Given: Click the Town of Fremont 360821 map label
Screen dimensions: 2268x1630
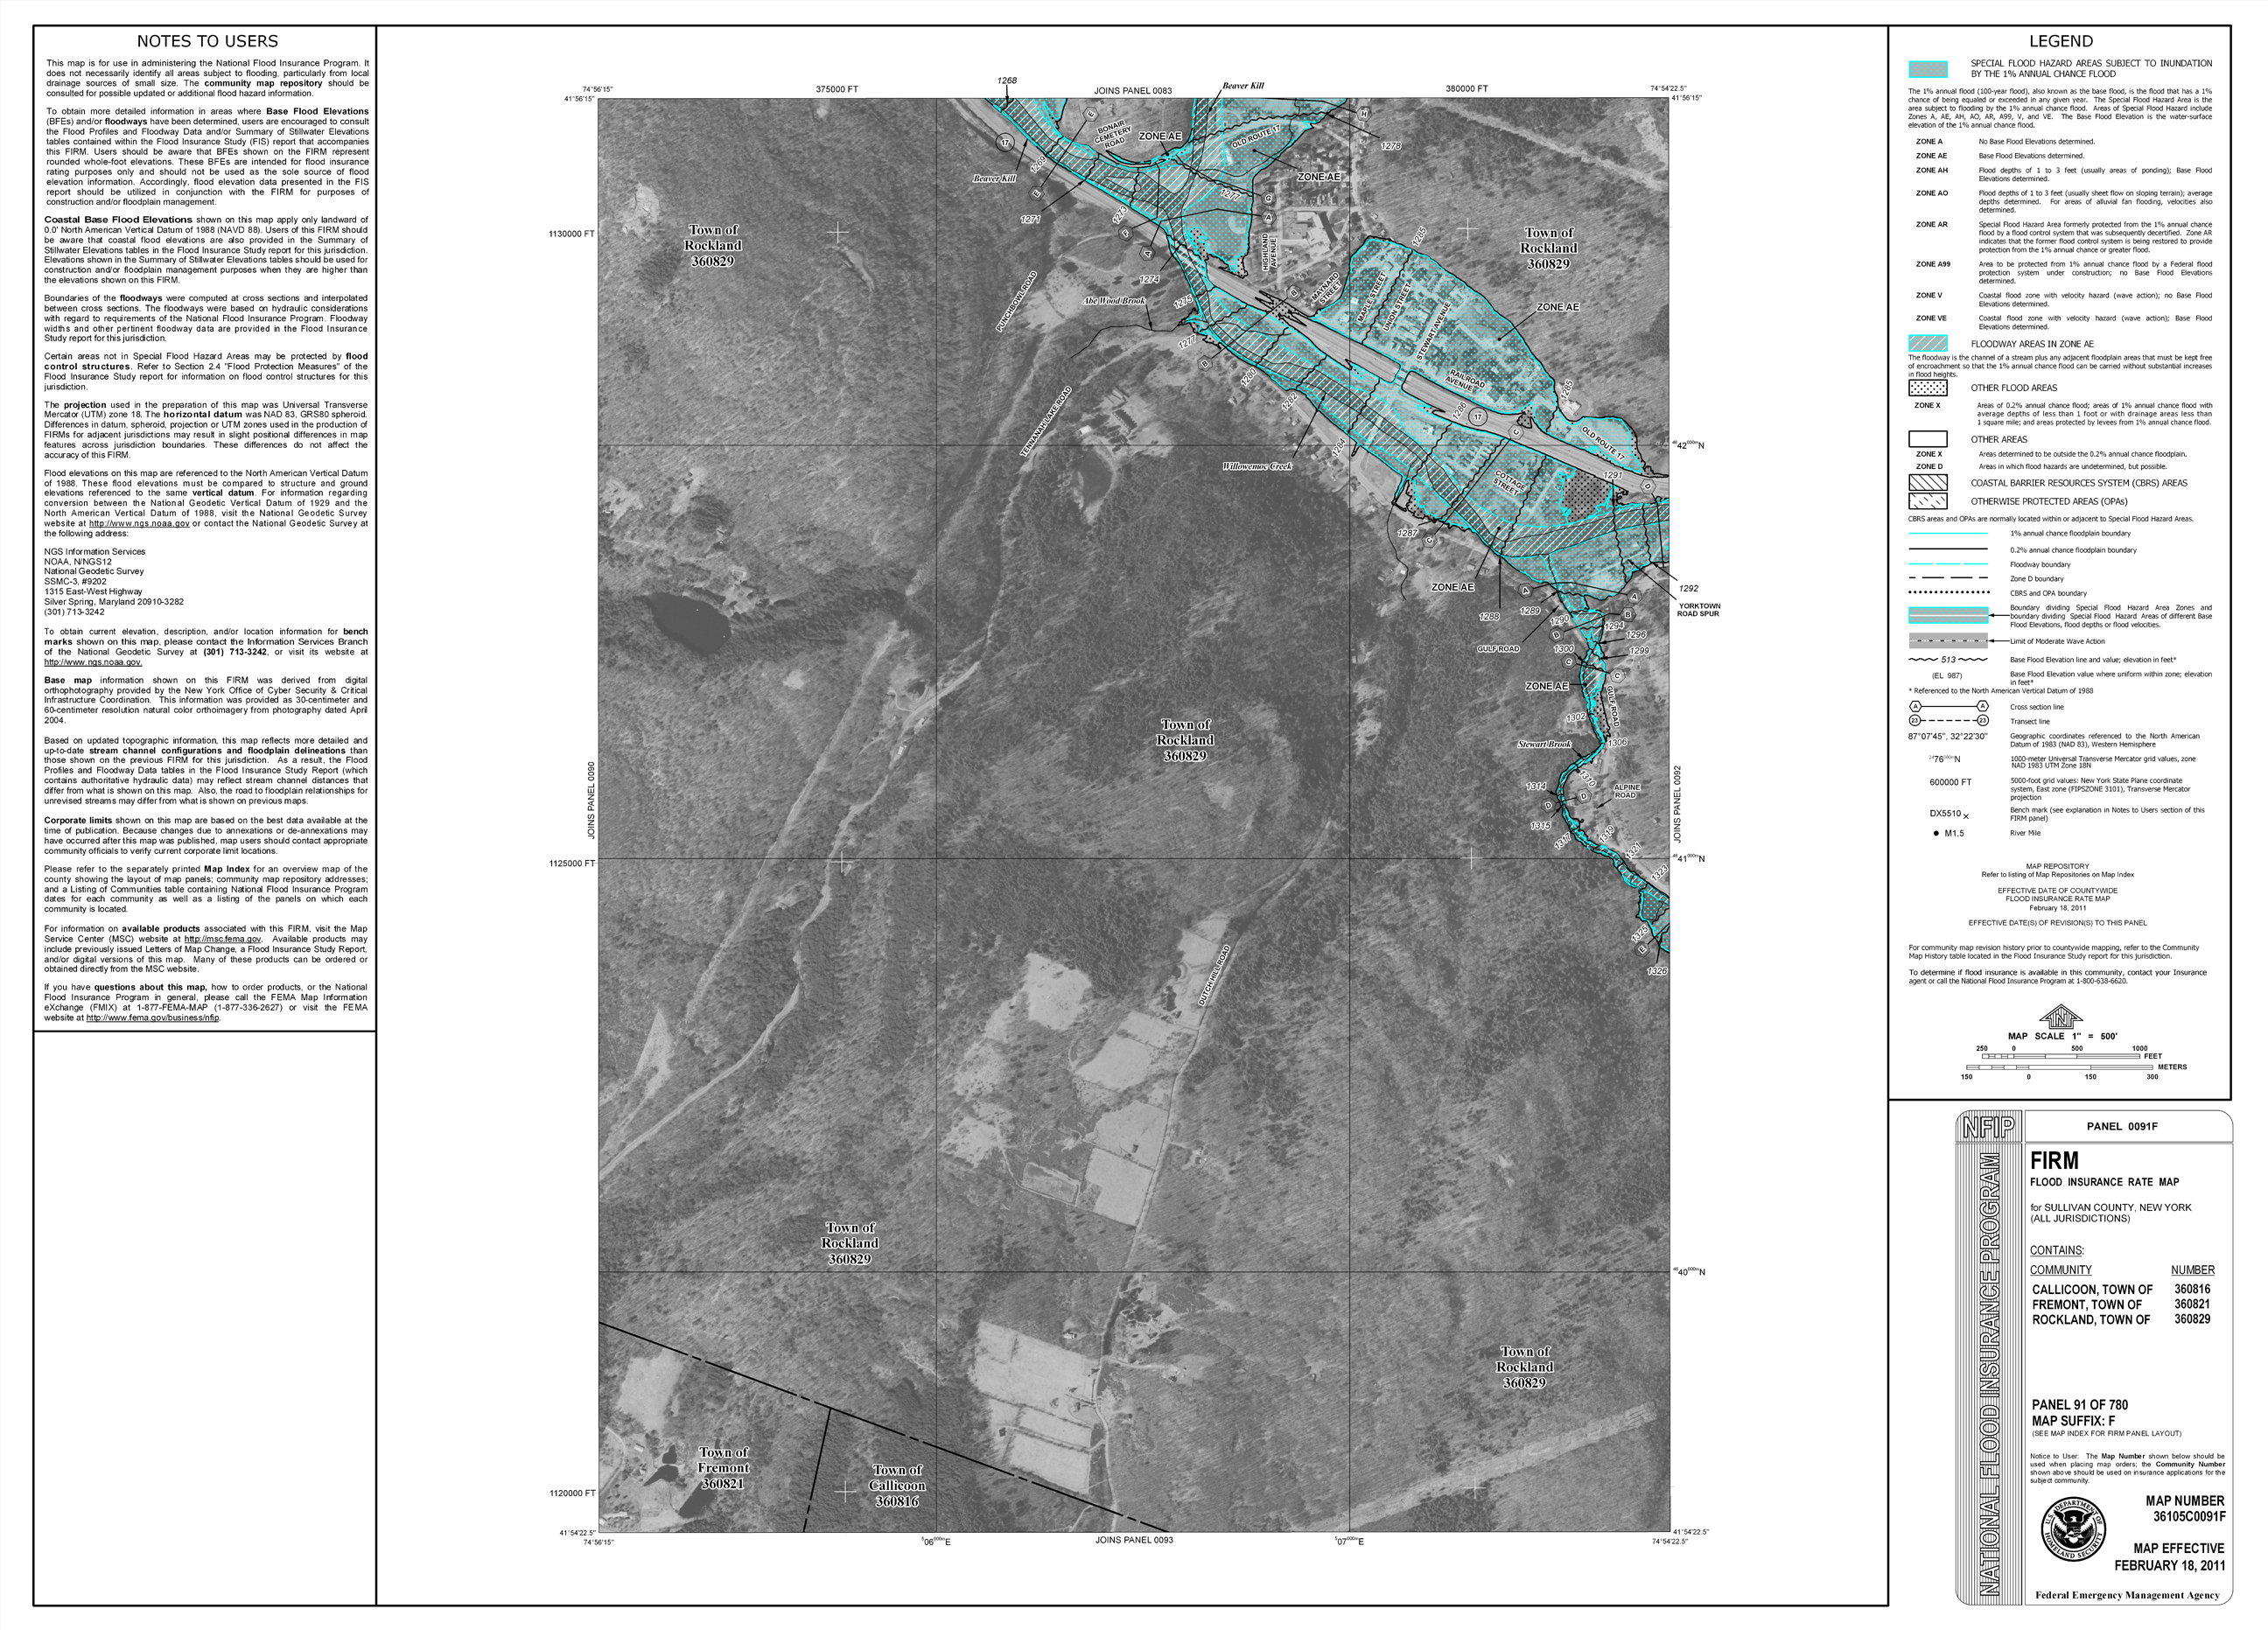Looking at the screenshot, I should coord(723,1468).
